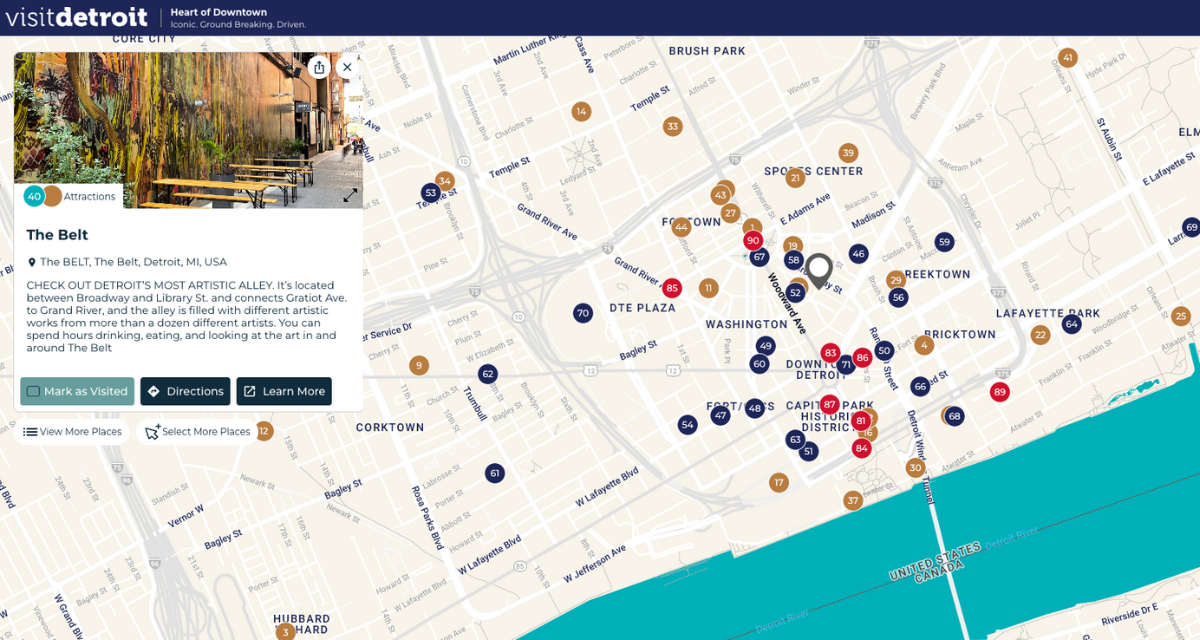1200x640 pixels.
Task: Click the location pin beside The BELT address
Action: point(33,261)
